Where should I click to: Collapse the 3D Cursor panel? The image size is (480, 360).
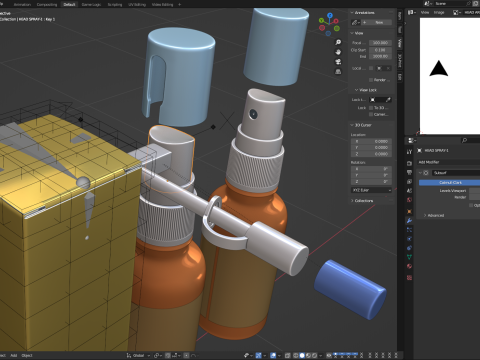352,125
